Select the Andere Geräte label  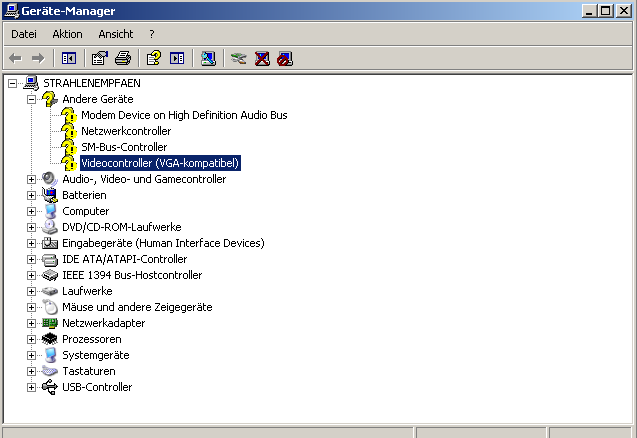click(x=98, y=99)
